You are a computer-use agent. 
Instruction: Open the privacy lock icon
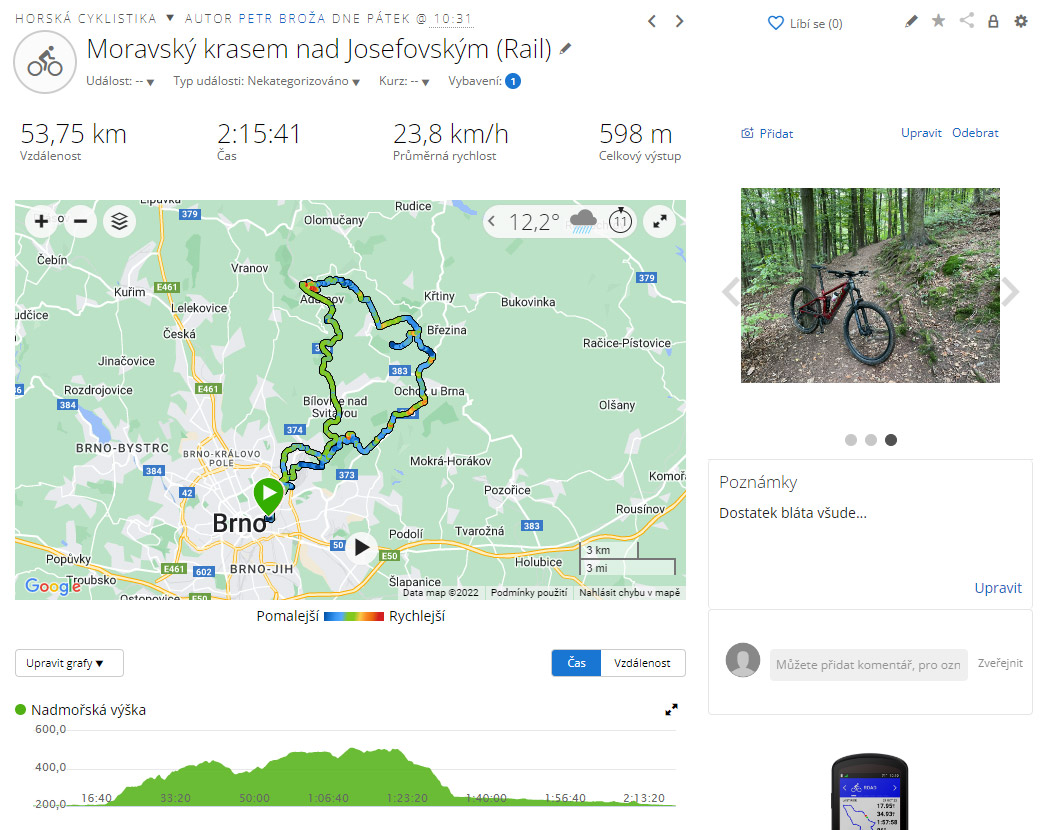point(993,22)
